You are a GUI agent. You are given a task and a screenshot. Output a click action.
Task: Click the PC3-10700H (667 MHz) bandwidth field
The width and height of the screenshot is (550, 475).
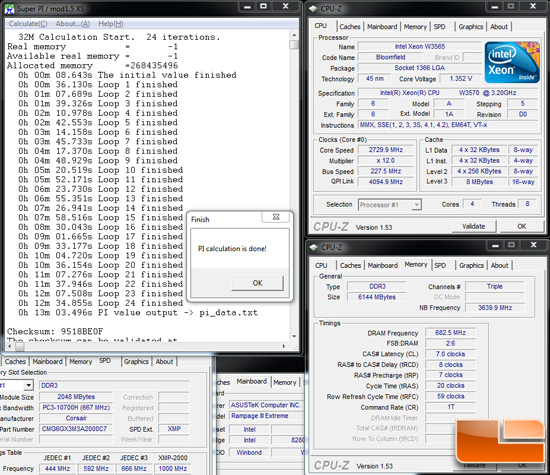click(76, 408)
